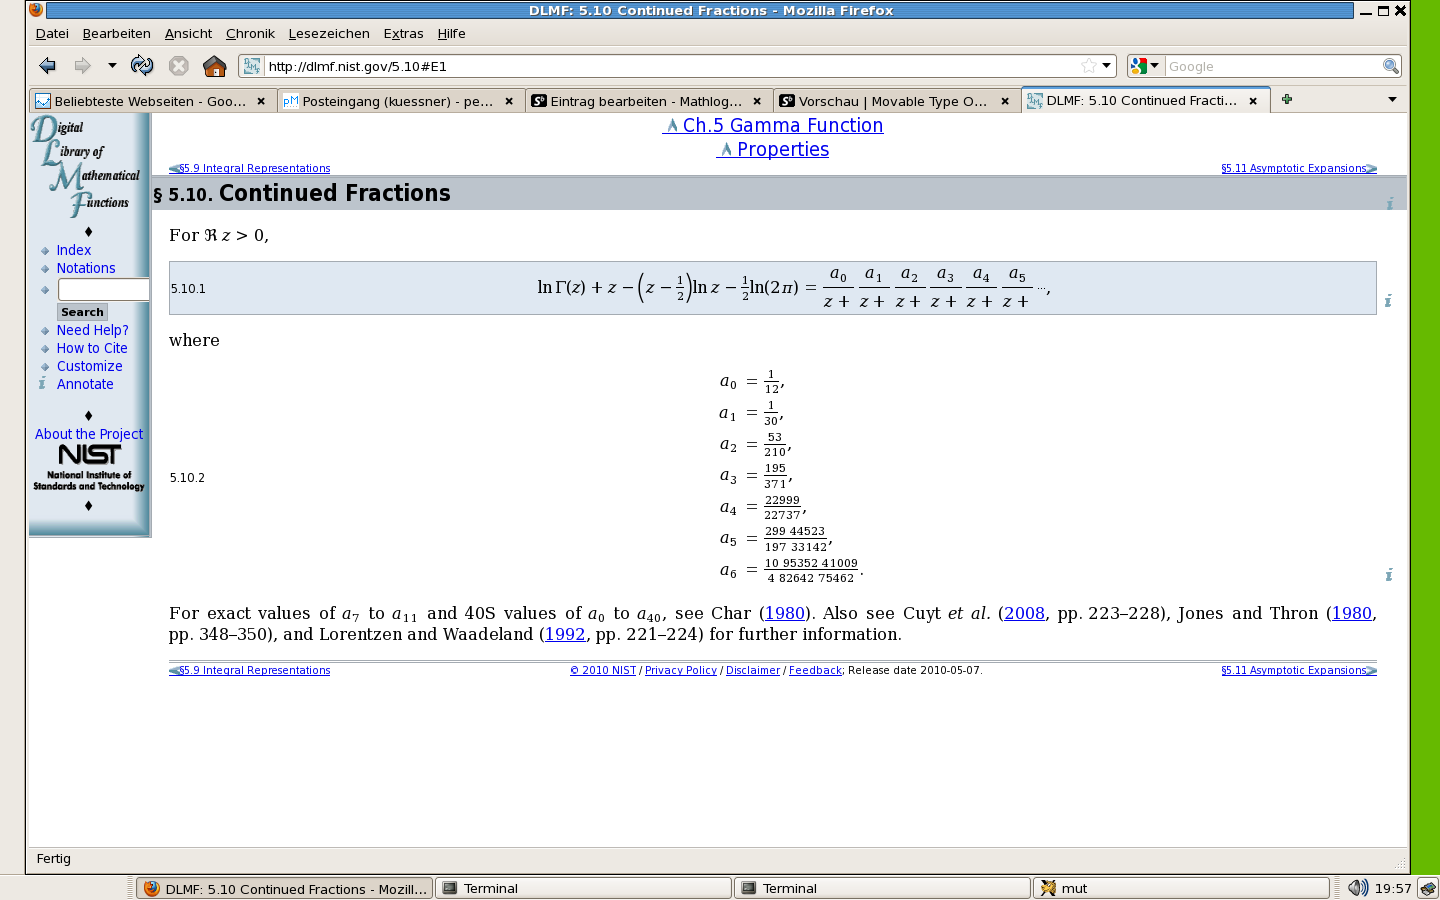Open the search engine selector dropdown
This screenshot has width=1440, height=900.
pos(1145,66)
